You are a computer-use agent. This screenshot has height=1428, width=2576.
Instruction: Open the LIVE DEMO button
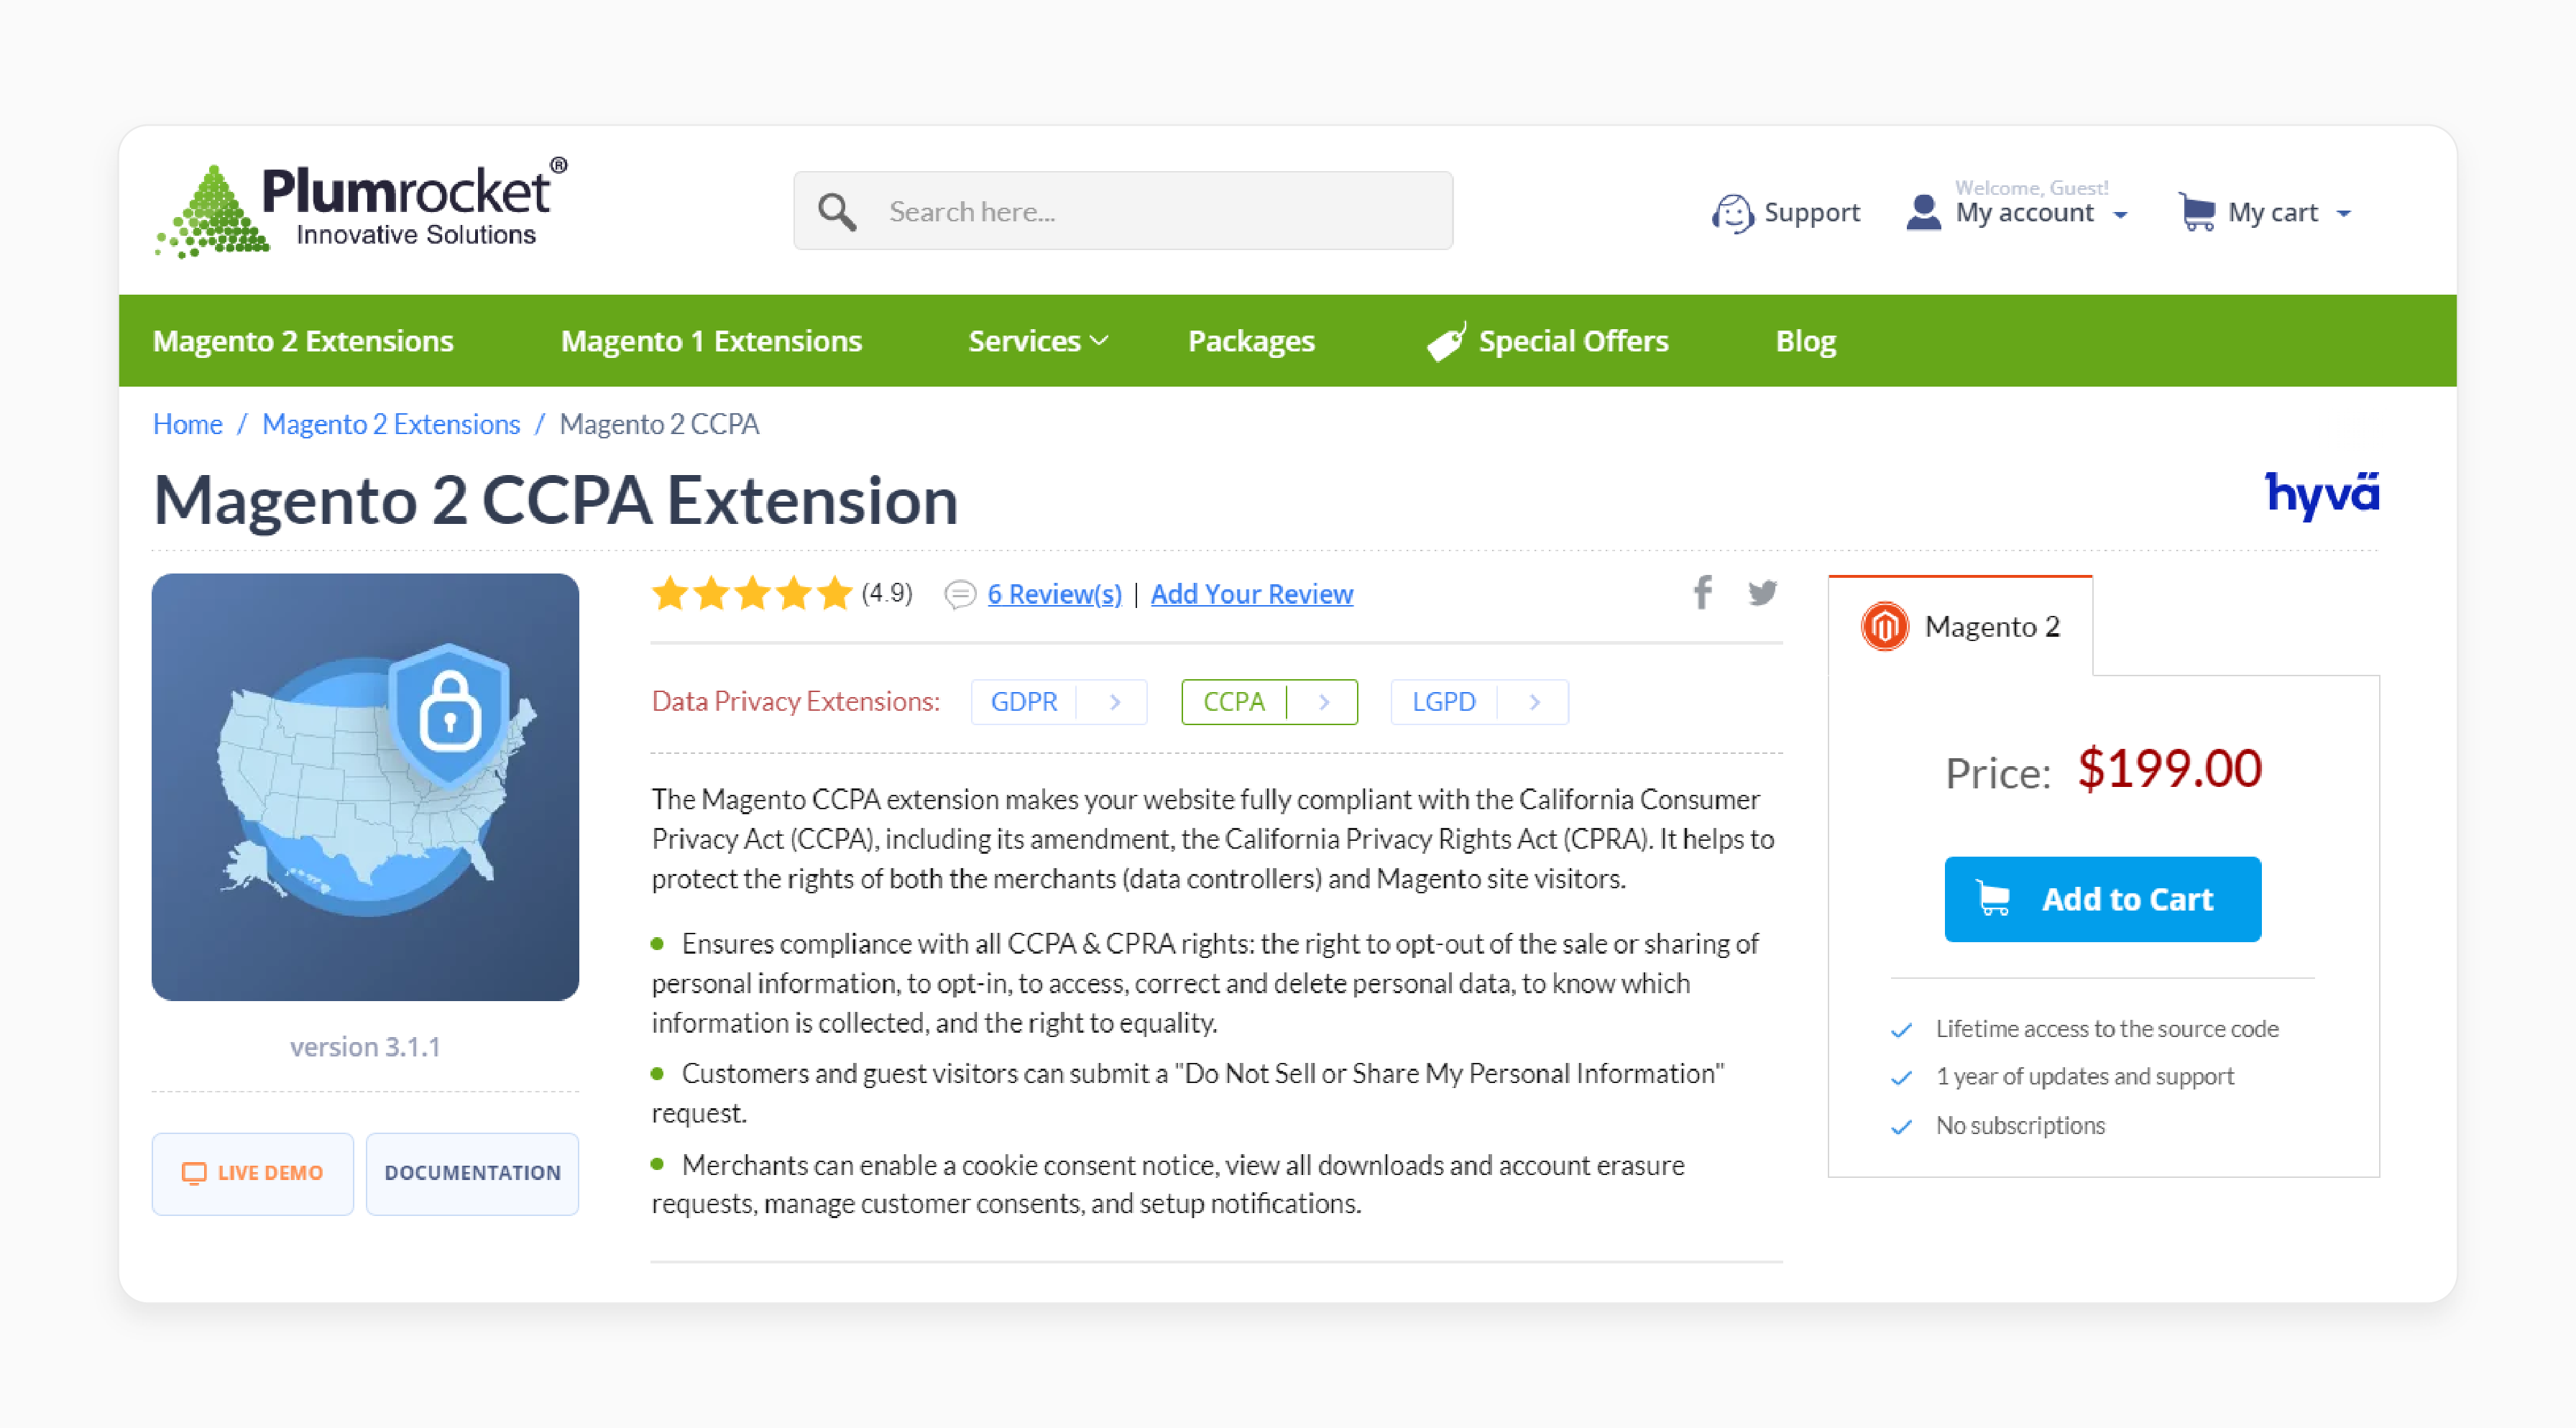[x=253, y=1173]
